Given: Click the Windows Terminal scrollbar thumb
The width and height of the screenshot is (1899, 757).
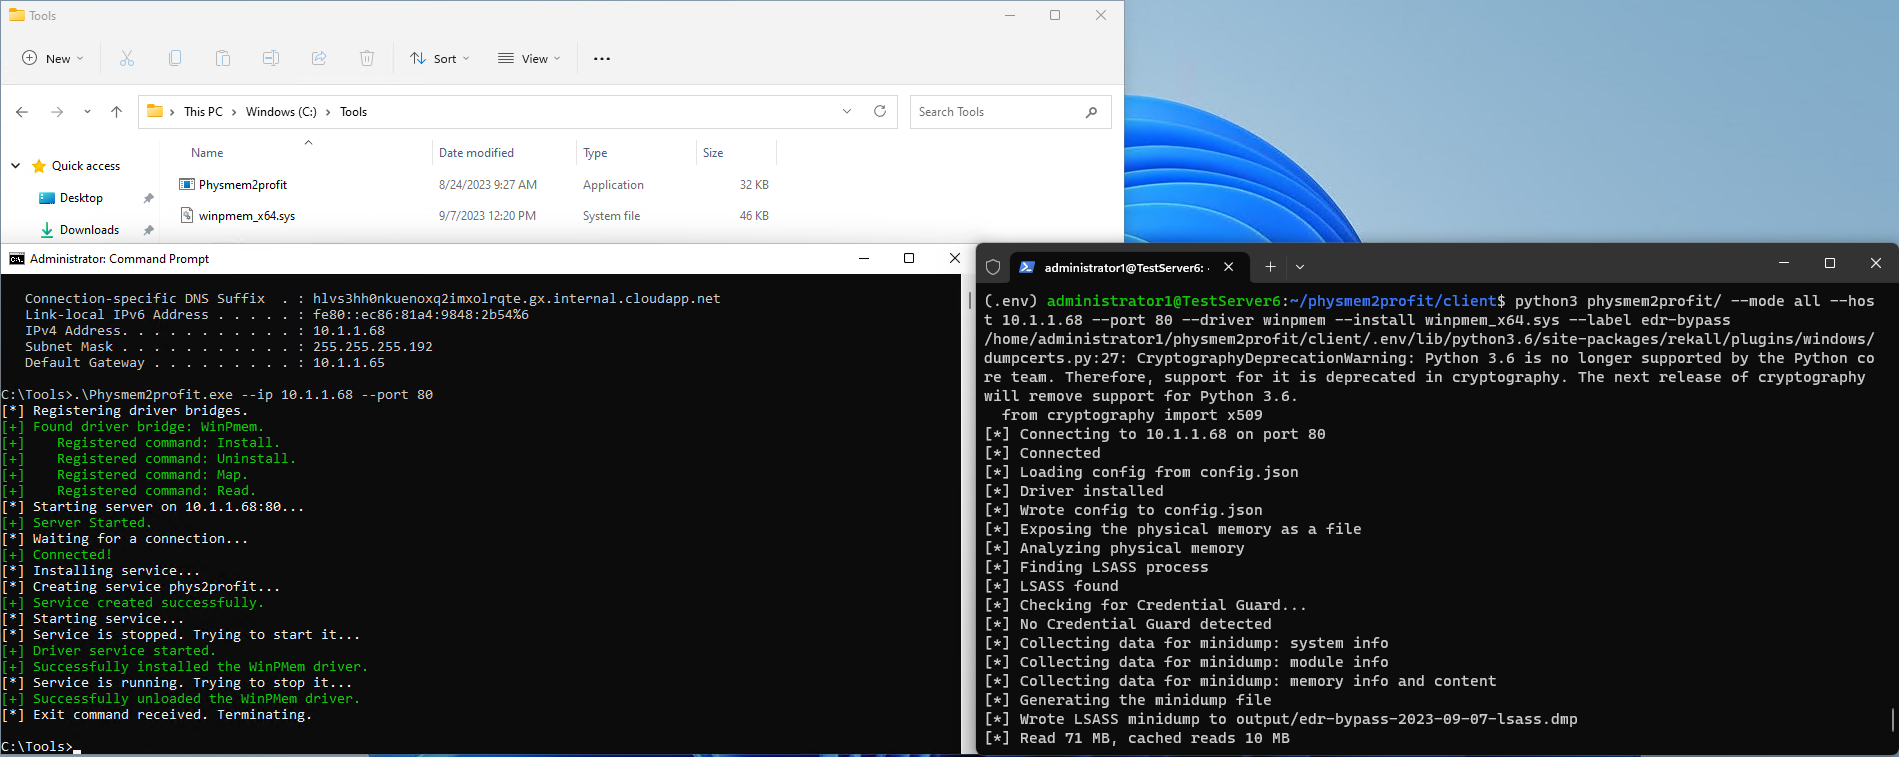Looking at the screenshot, I should pyautogui.click(x=1892, y=720).
